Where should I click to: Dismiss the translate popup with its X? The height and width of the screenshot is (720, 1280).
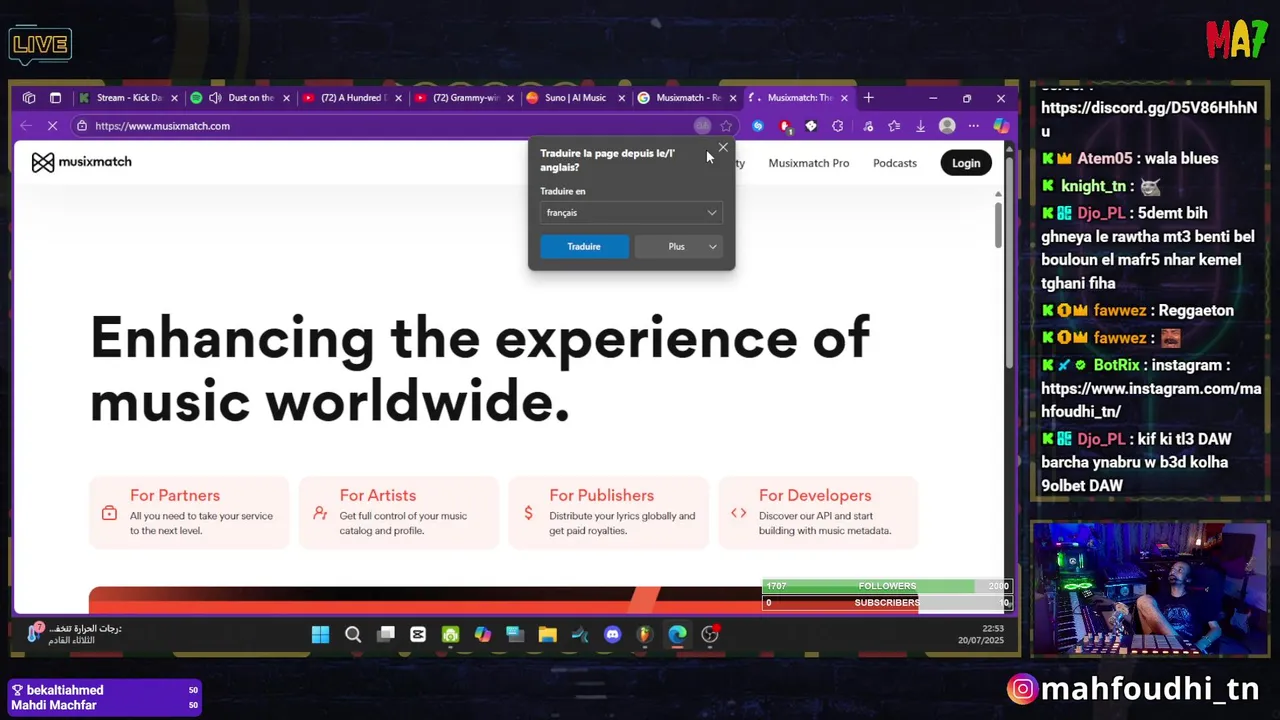click(x=723, y=148)
